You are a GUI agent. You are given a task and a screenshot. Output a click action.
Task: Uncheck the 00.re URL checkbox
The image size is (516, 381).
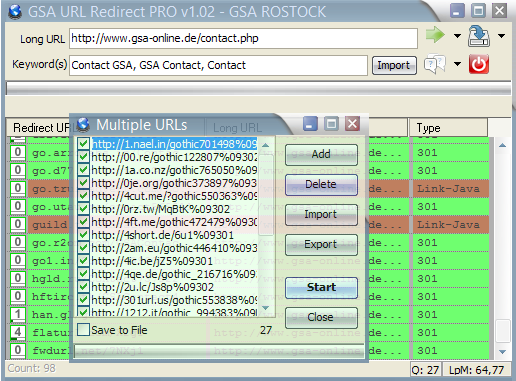[x=83, y=157]
